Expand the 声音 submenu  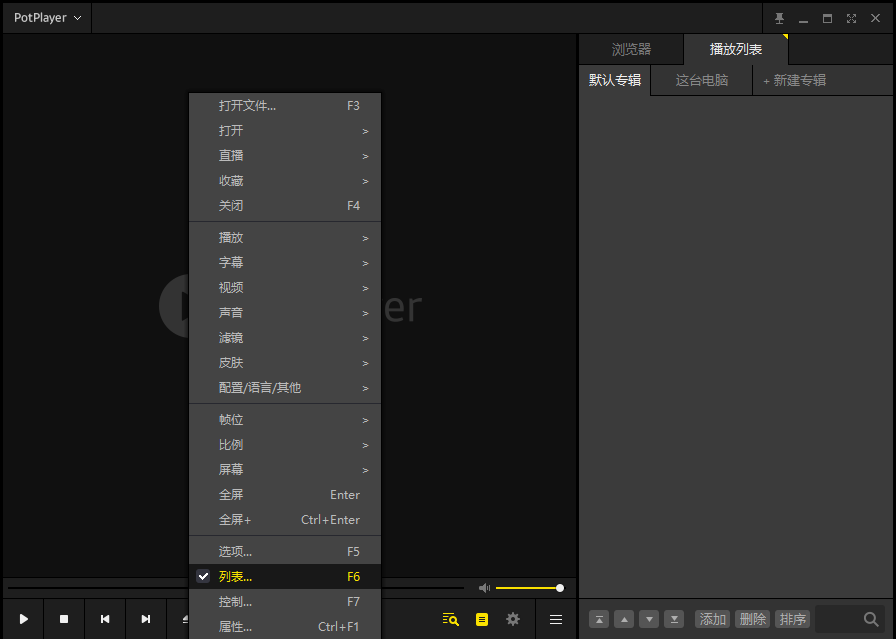(x=285, y=313)
